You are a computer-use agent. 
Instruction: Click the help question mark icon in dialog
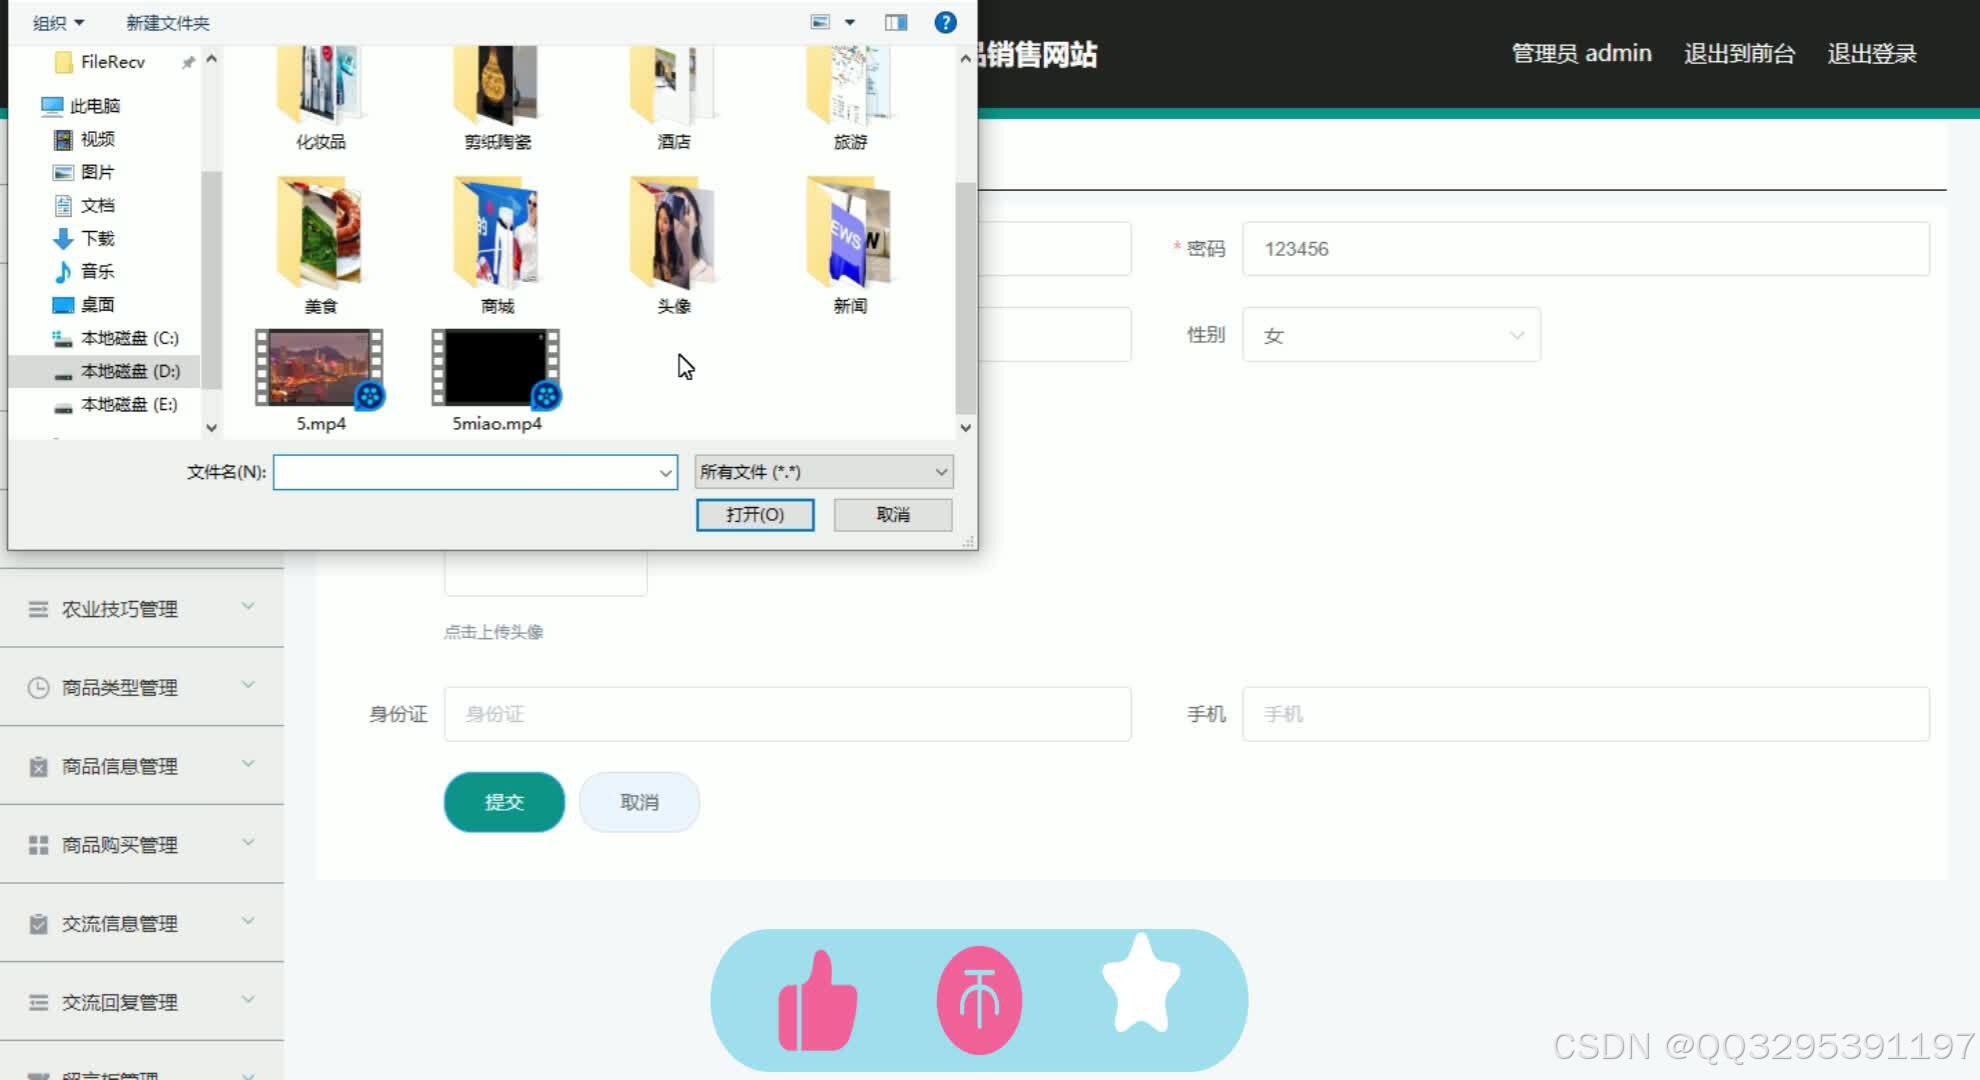[945, 22]
